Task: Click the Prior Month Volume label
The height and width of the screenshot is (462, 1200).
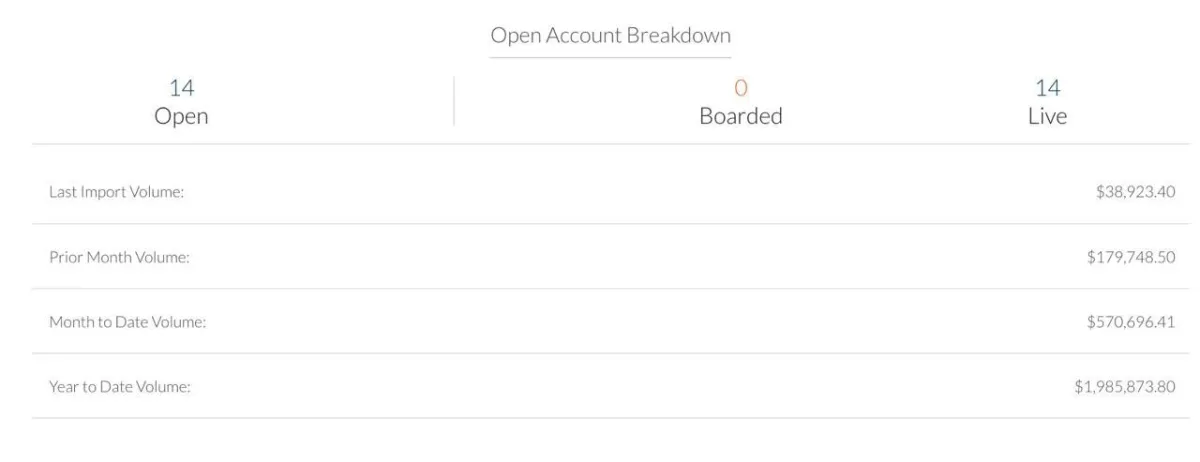Action: coord(120,257)
